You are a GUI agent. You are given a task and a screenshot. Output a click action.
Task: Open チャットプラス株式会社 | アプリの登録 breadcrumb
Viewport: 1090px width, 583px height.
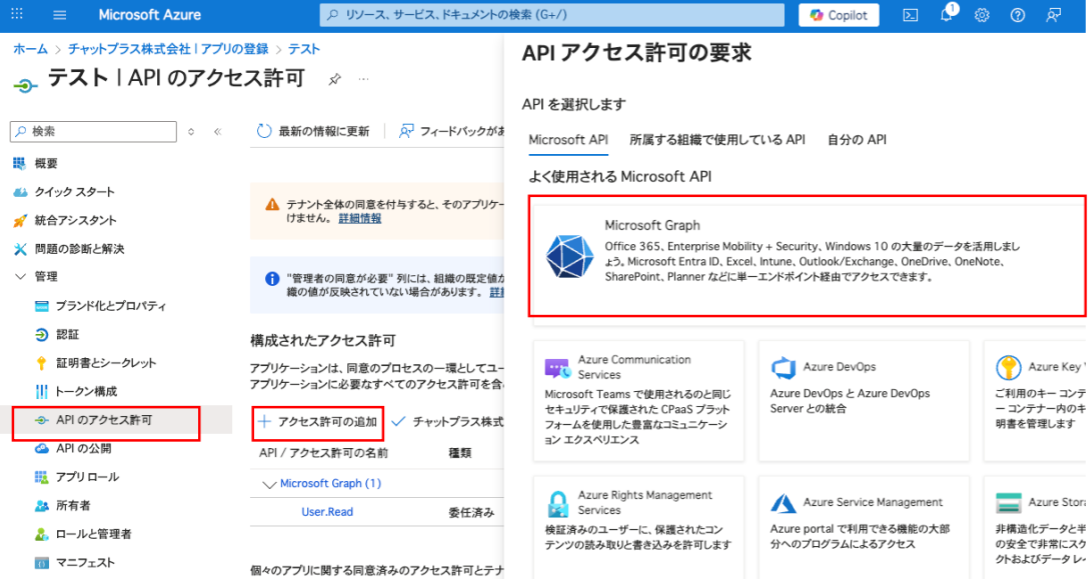(168, 49)
